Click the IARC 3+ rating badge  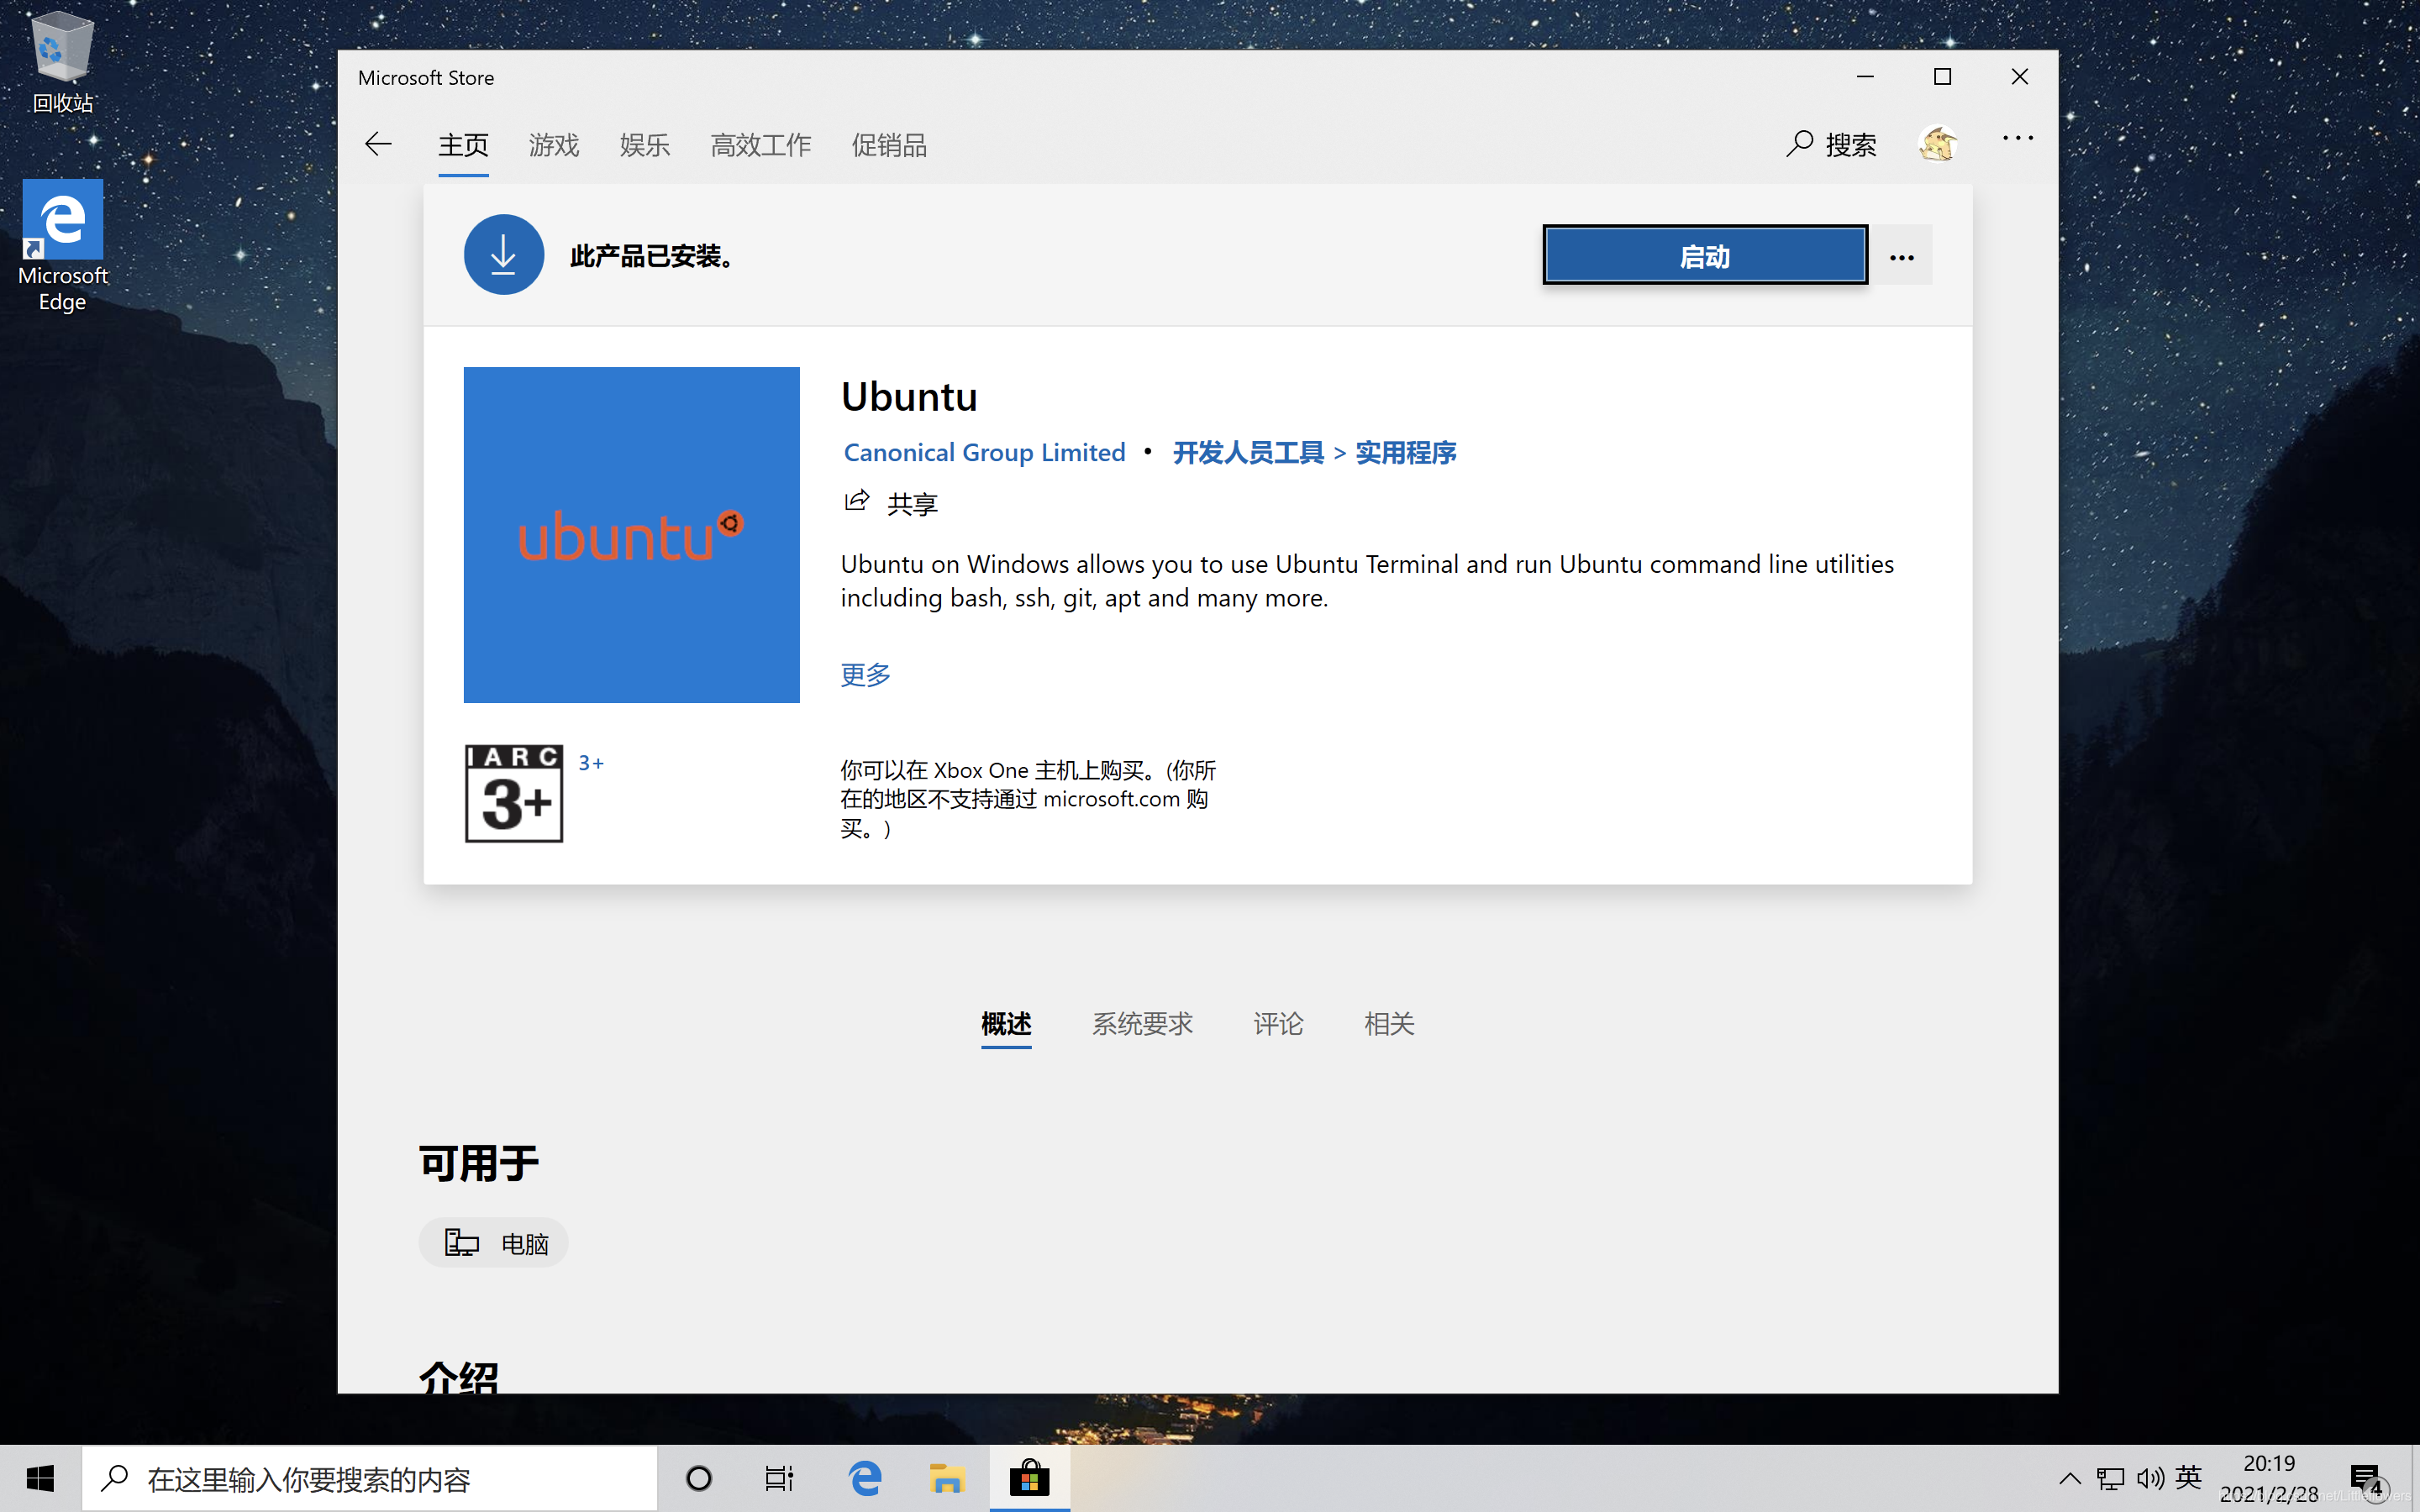coord(514,793)
